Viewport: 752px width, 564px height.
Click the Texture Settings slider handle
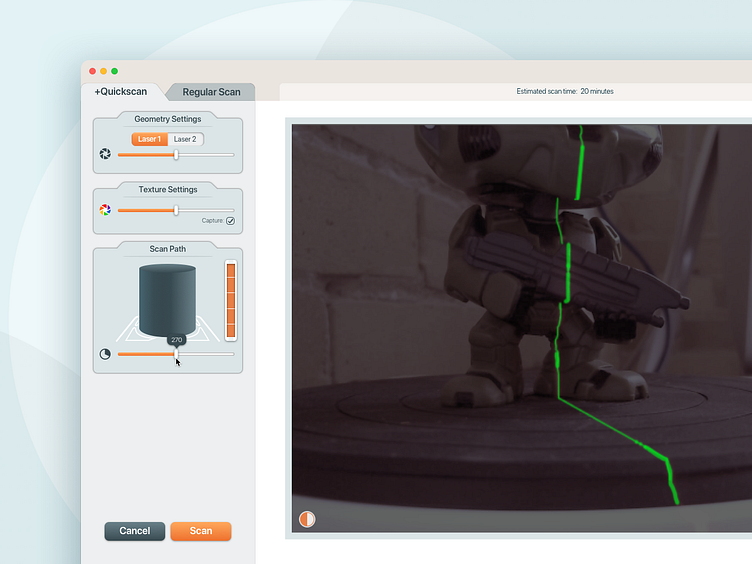tap(176, 210)
